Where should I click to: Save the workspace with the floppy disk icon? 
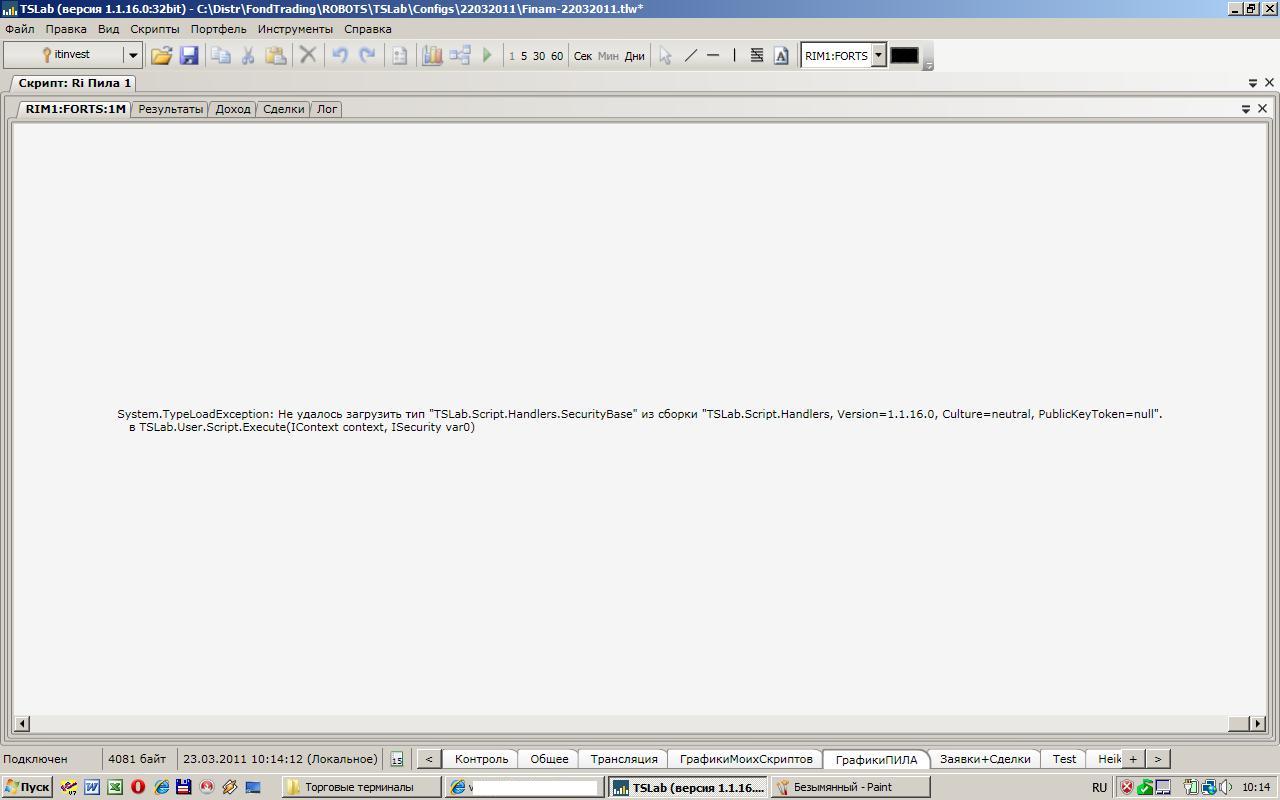click(188, 56)
